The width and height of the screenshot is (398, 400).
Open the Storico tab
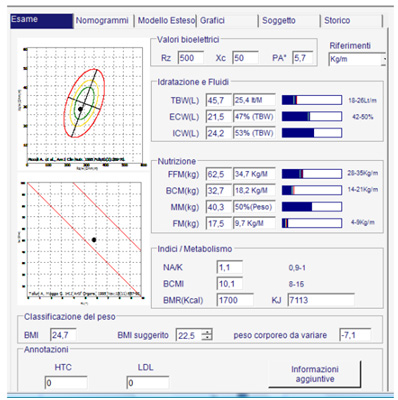352,21
